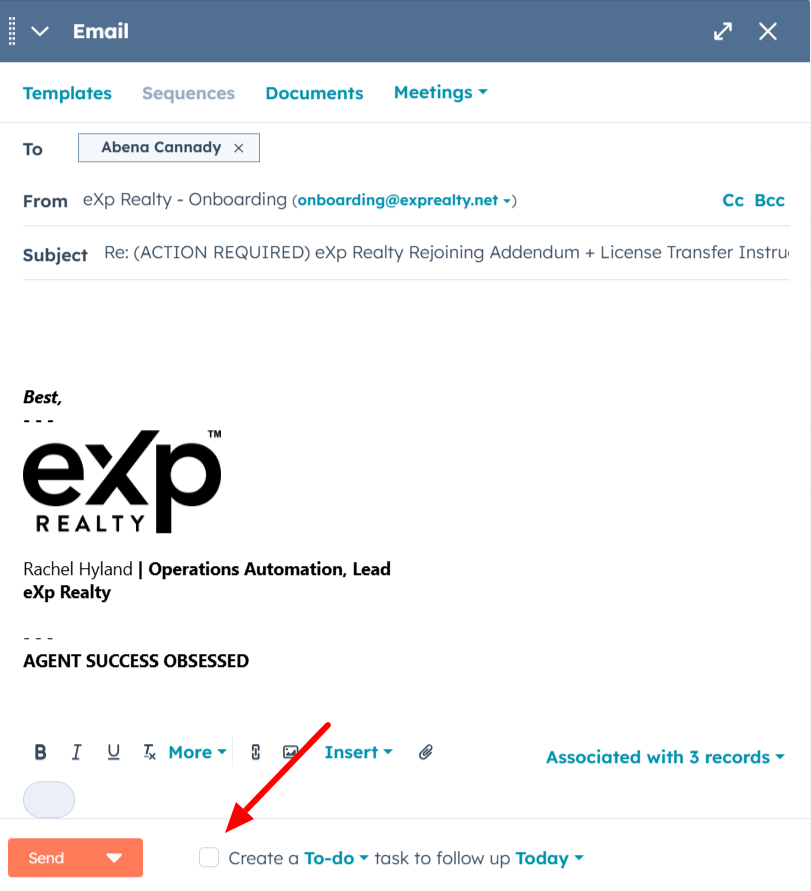Collapse the Email composer with chevron
This screenshot has width=811, height=891.
click(40, 31)
